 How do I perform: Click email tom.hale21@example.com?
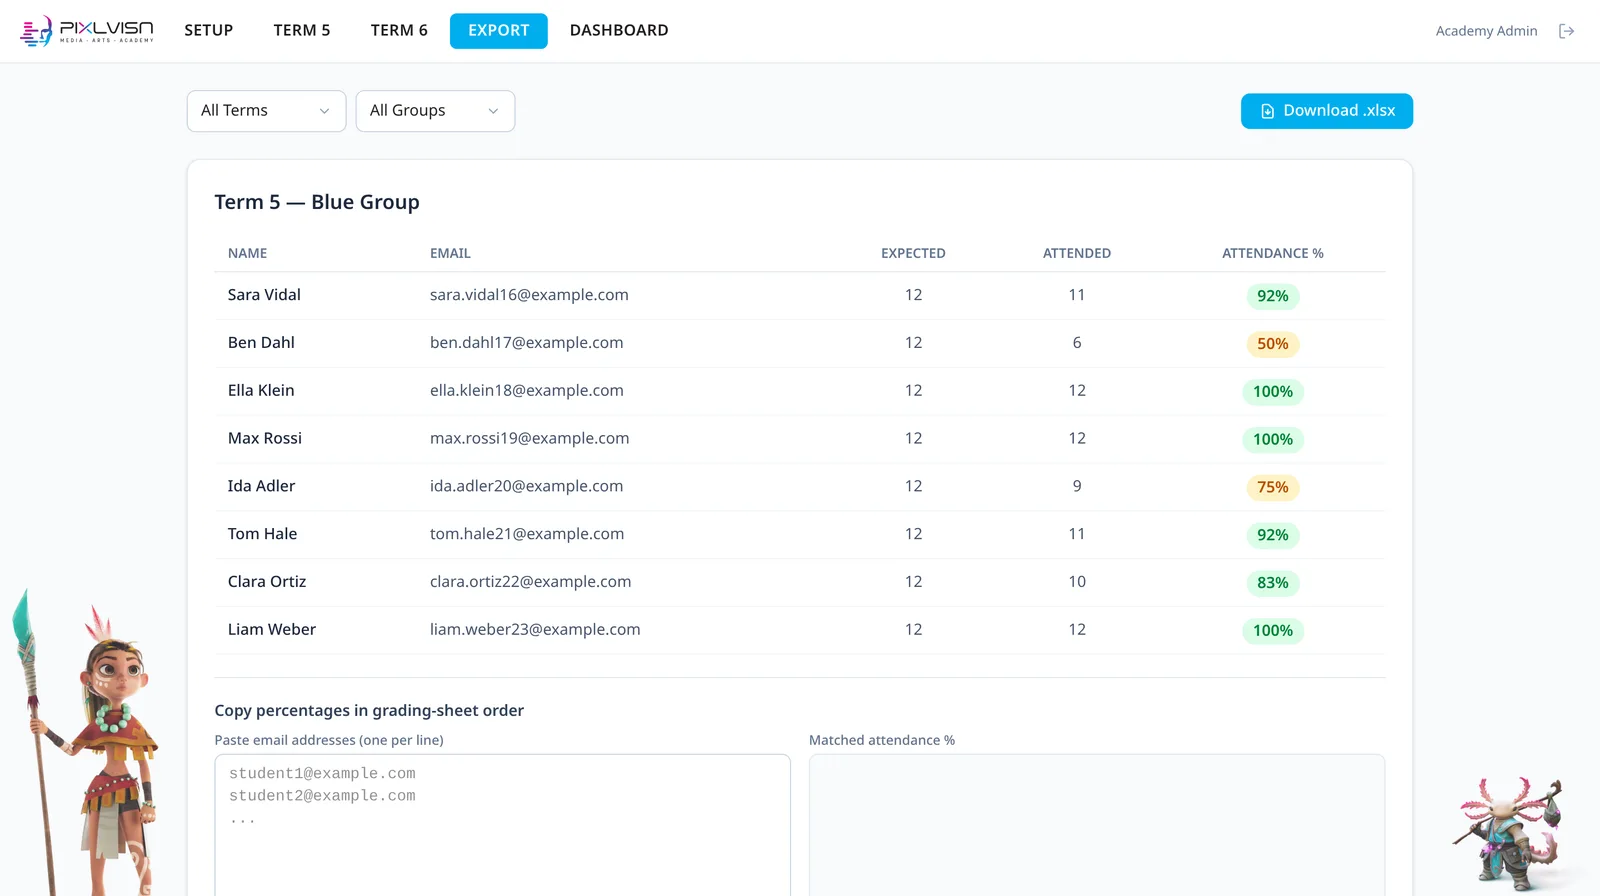[x=527, y=535]
